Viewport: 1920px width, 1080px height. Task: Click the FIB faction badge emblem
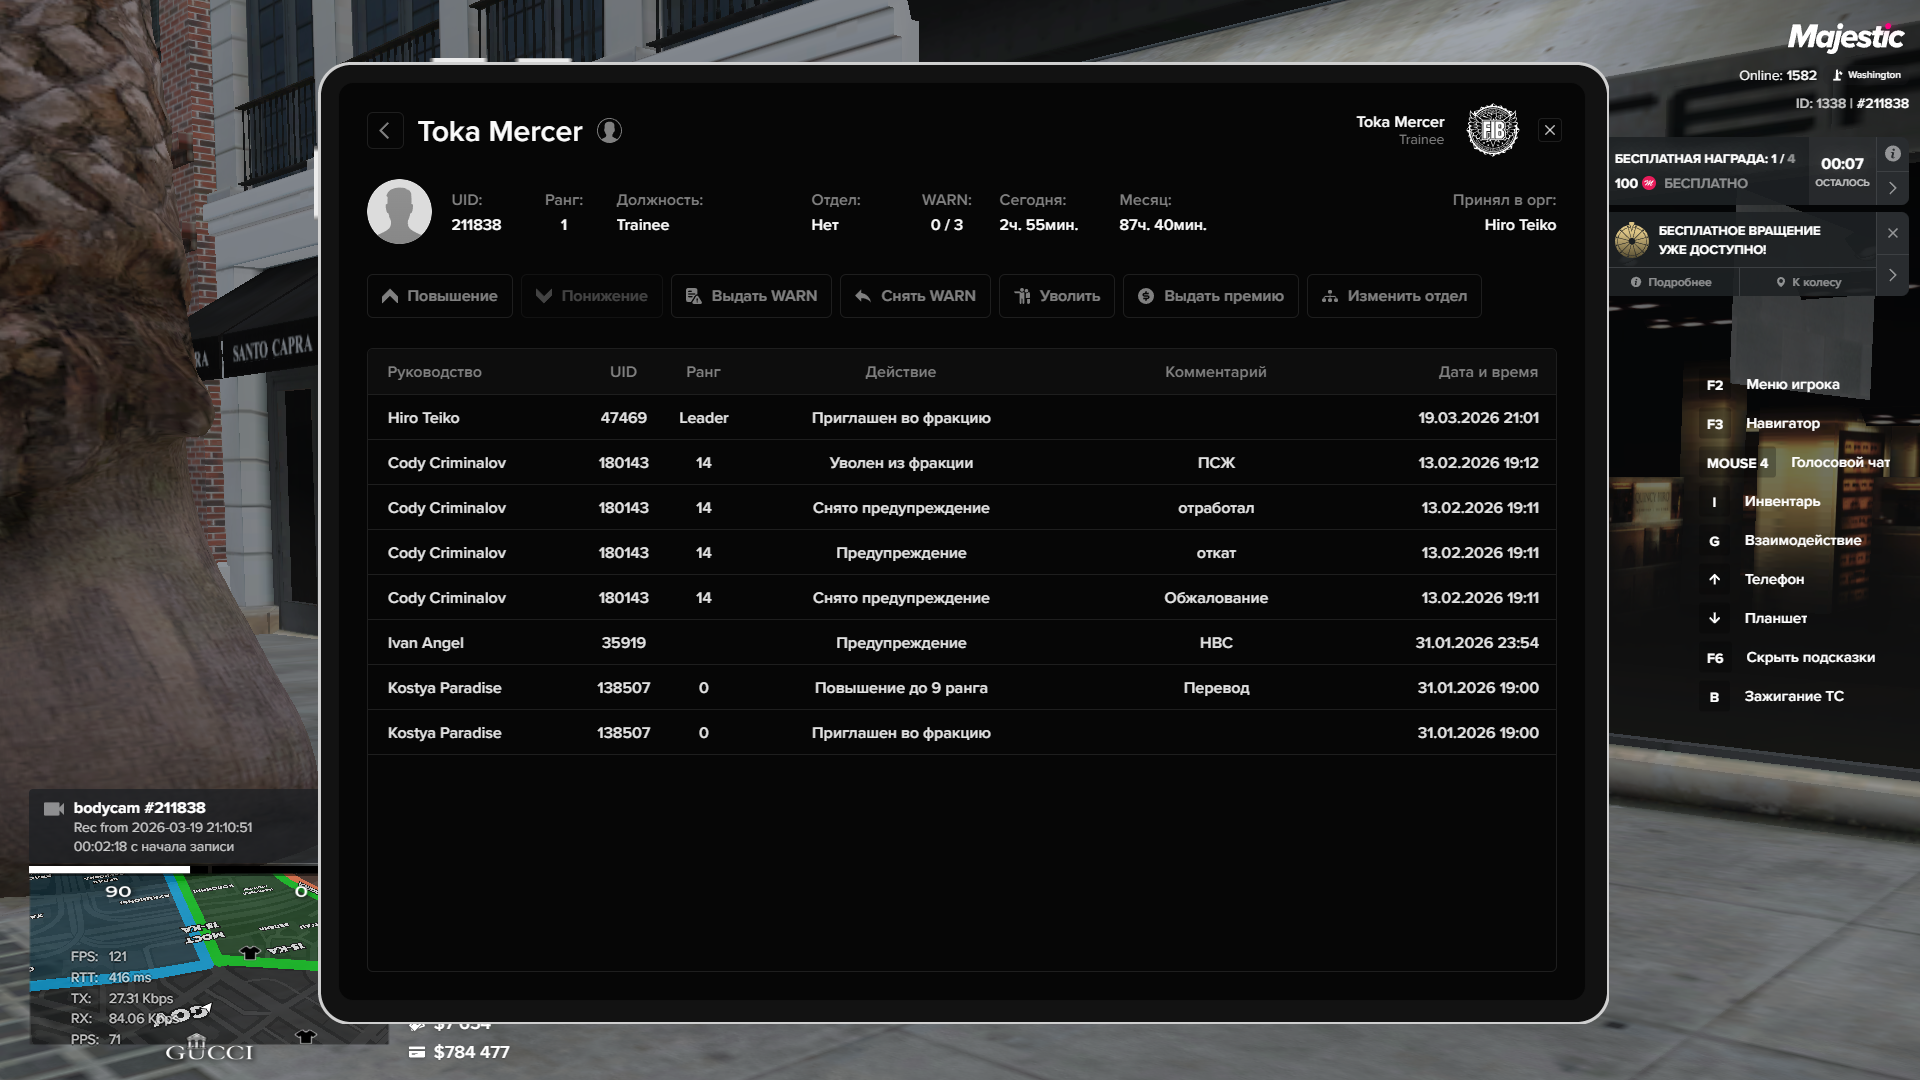pos(1492,130)
